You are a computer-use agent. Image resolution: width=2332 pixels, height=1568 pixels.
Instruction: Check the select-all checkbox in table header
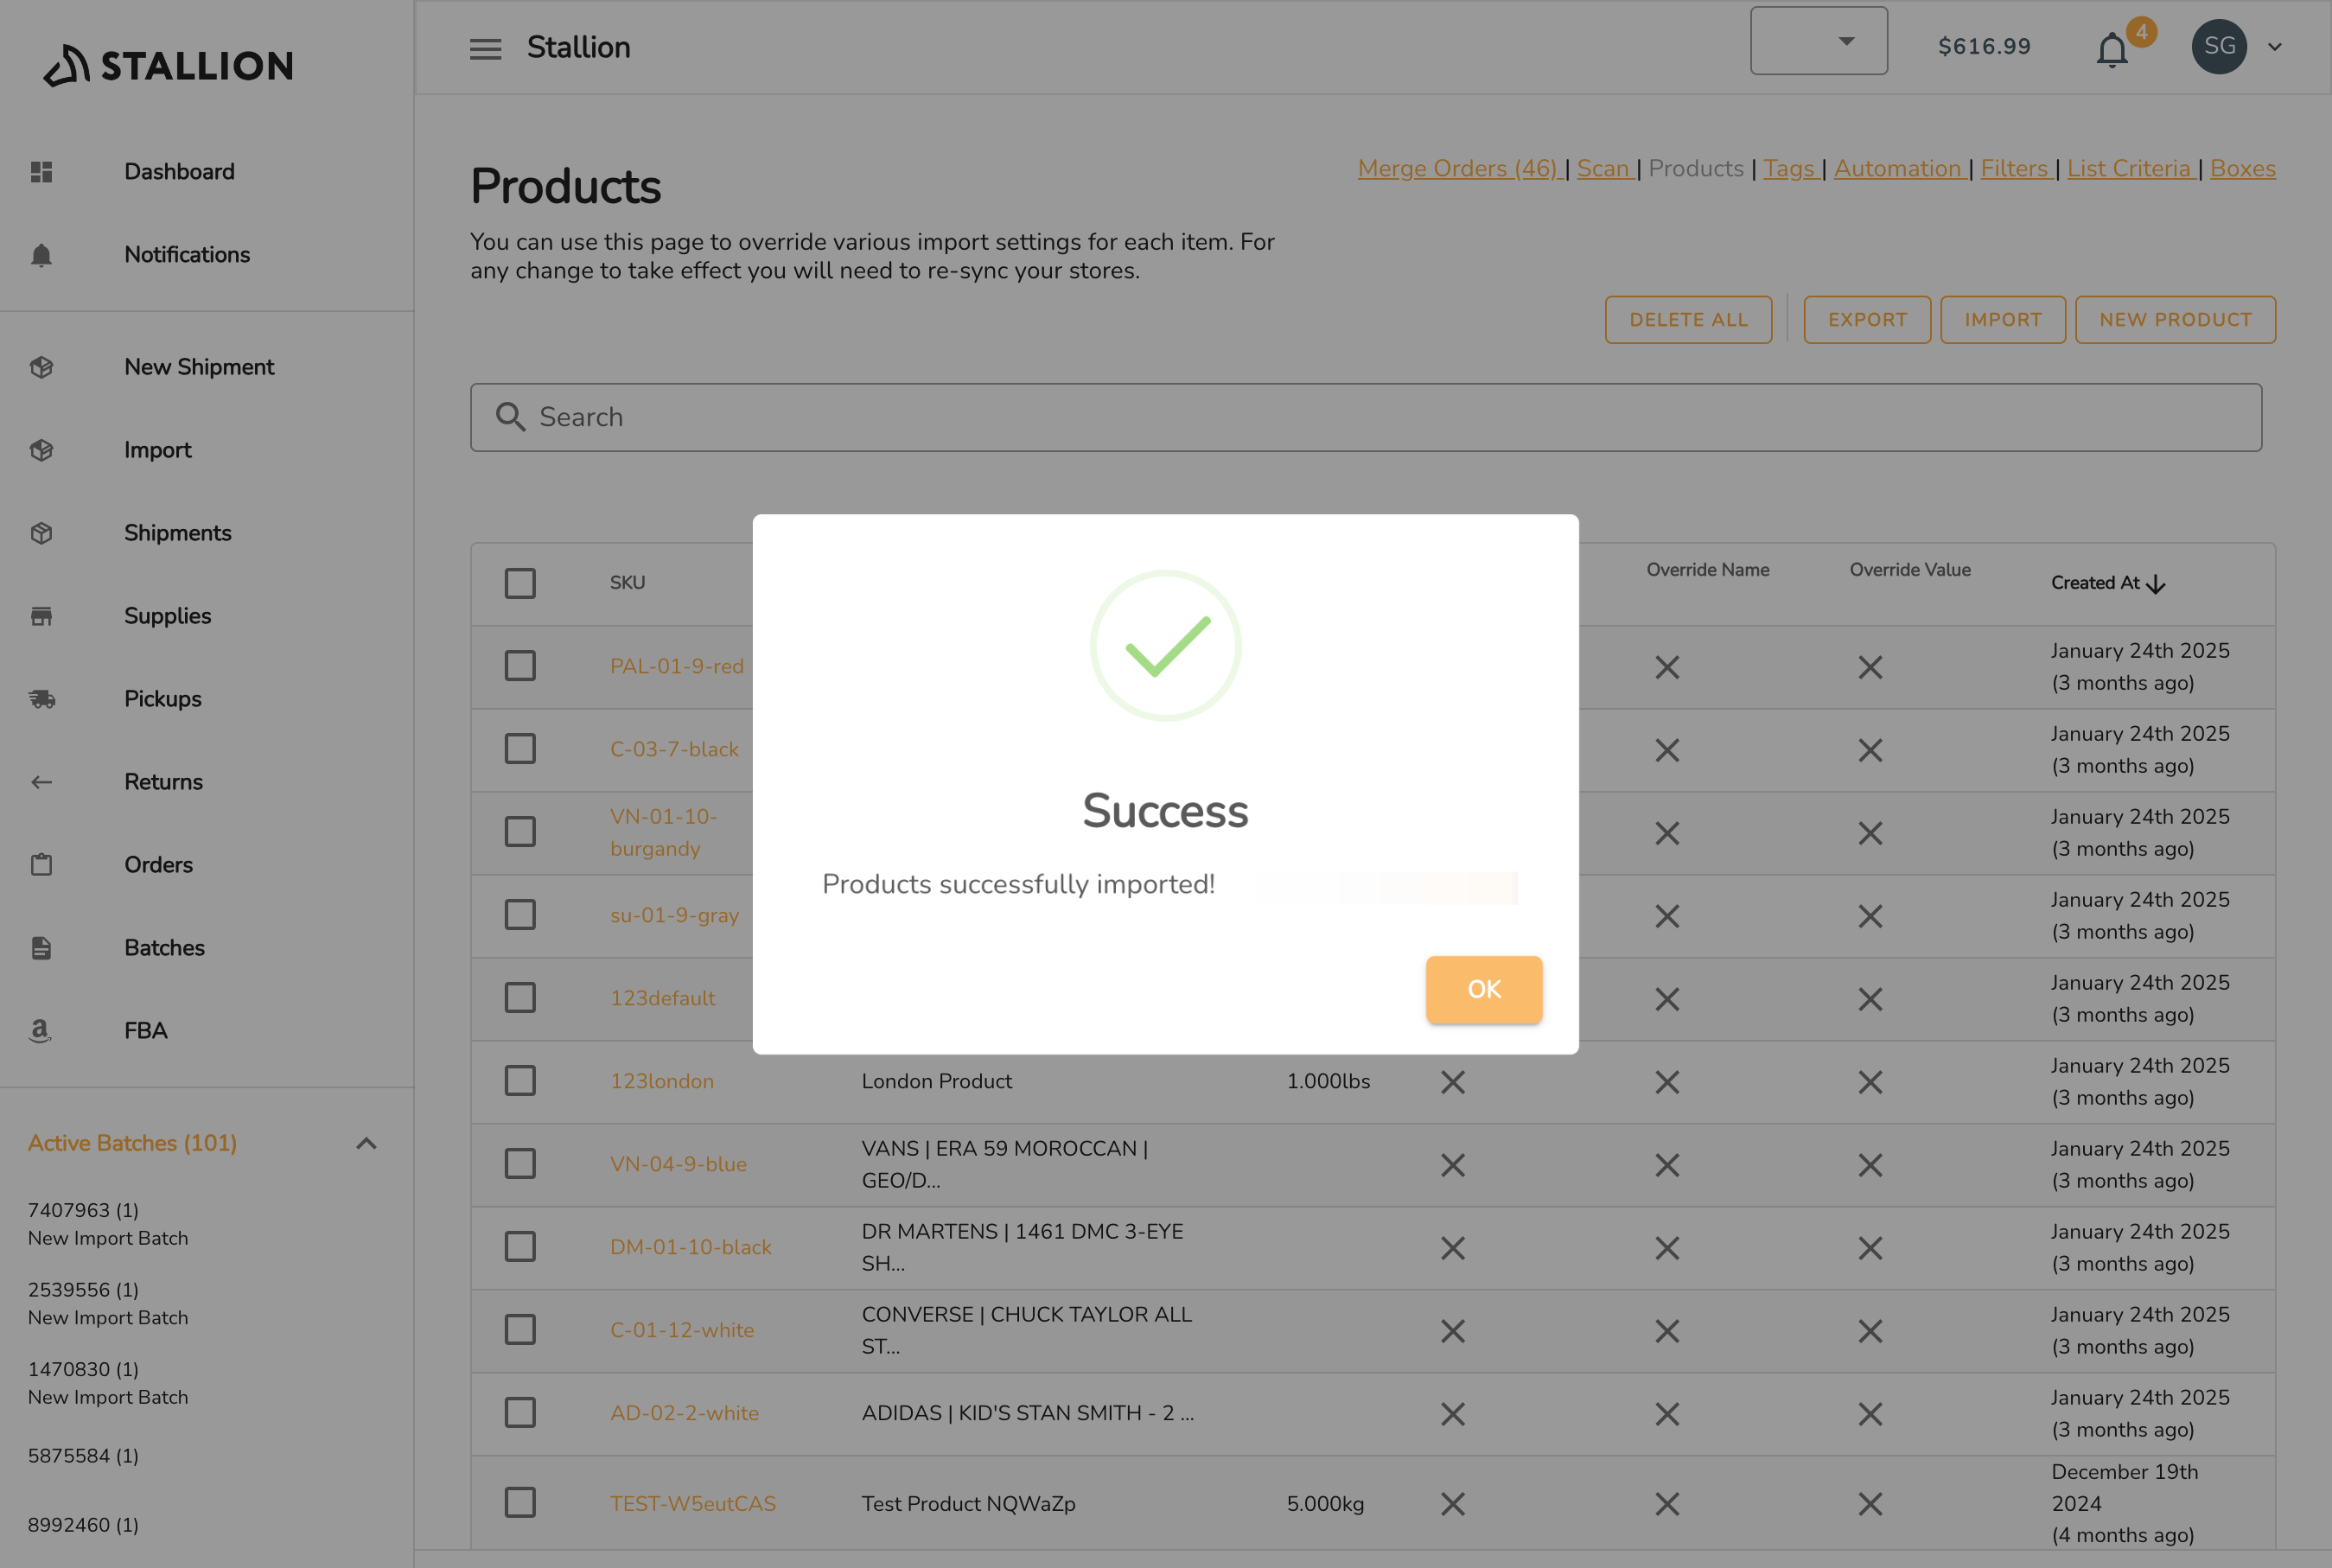pyautogui.click(x=520, y=583)
